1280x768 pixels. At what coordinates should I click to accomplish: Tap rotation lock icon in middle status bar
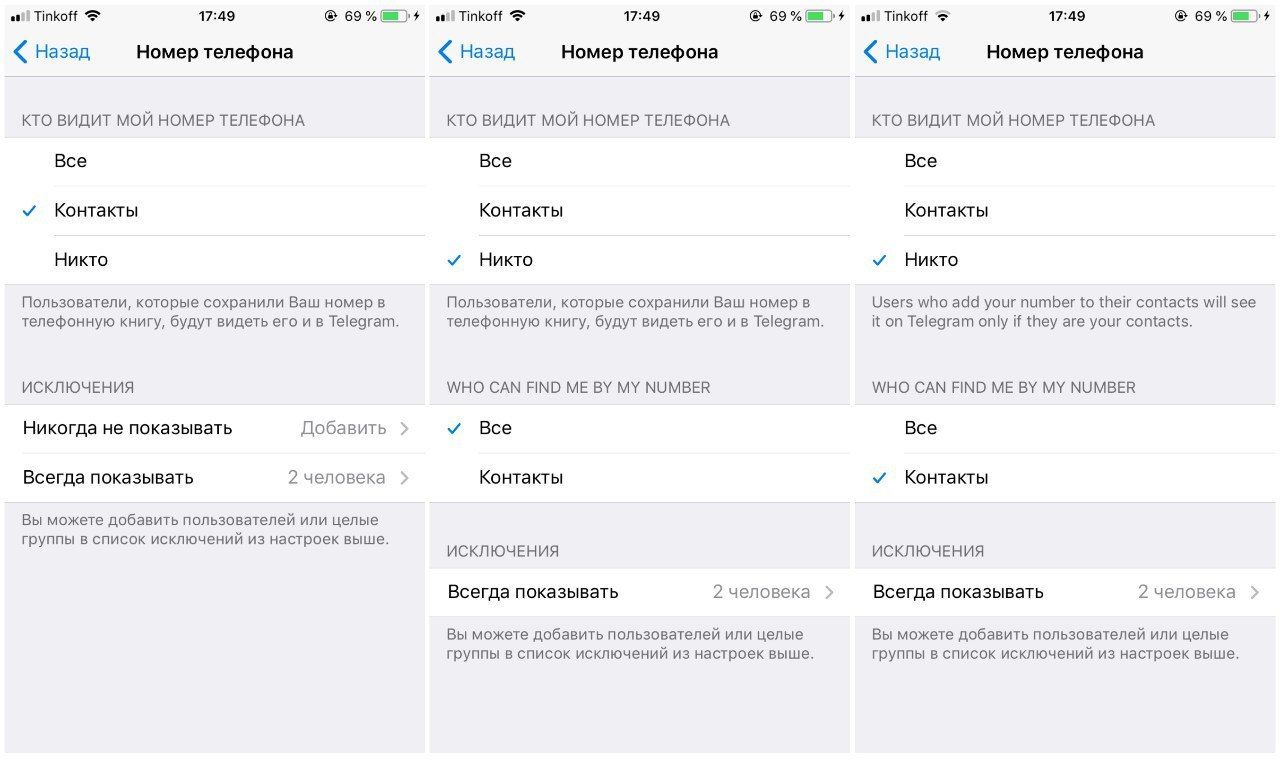[x=756, y=16]
